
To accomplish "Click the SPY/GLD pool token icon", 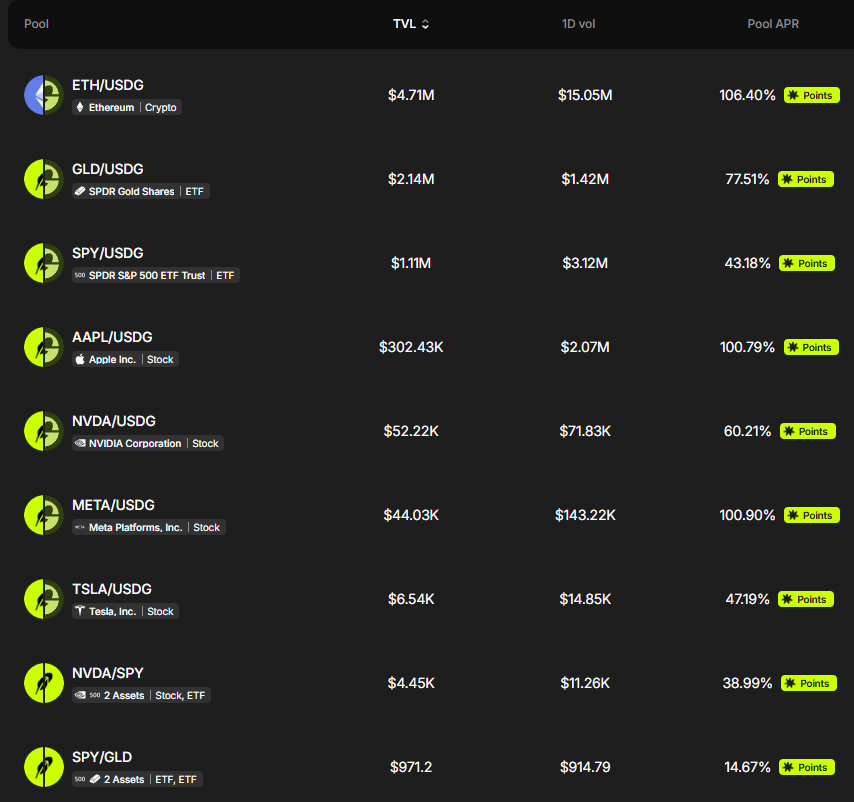I will point(44,767).
